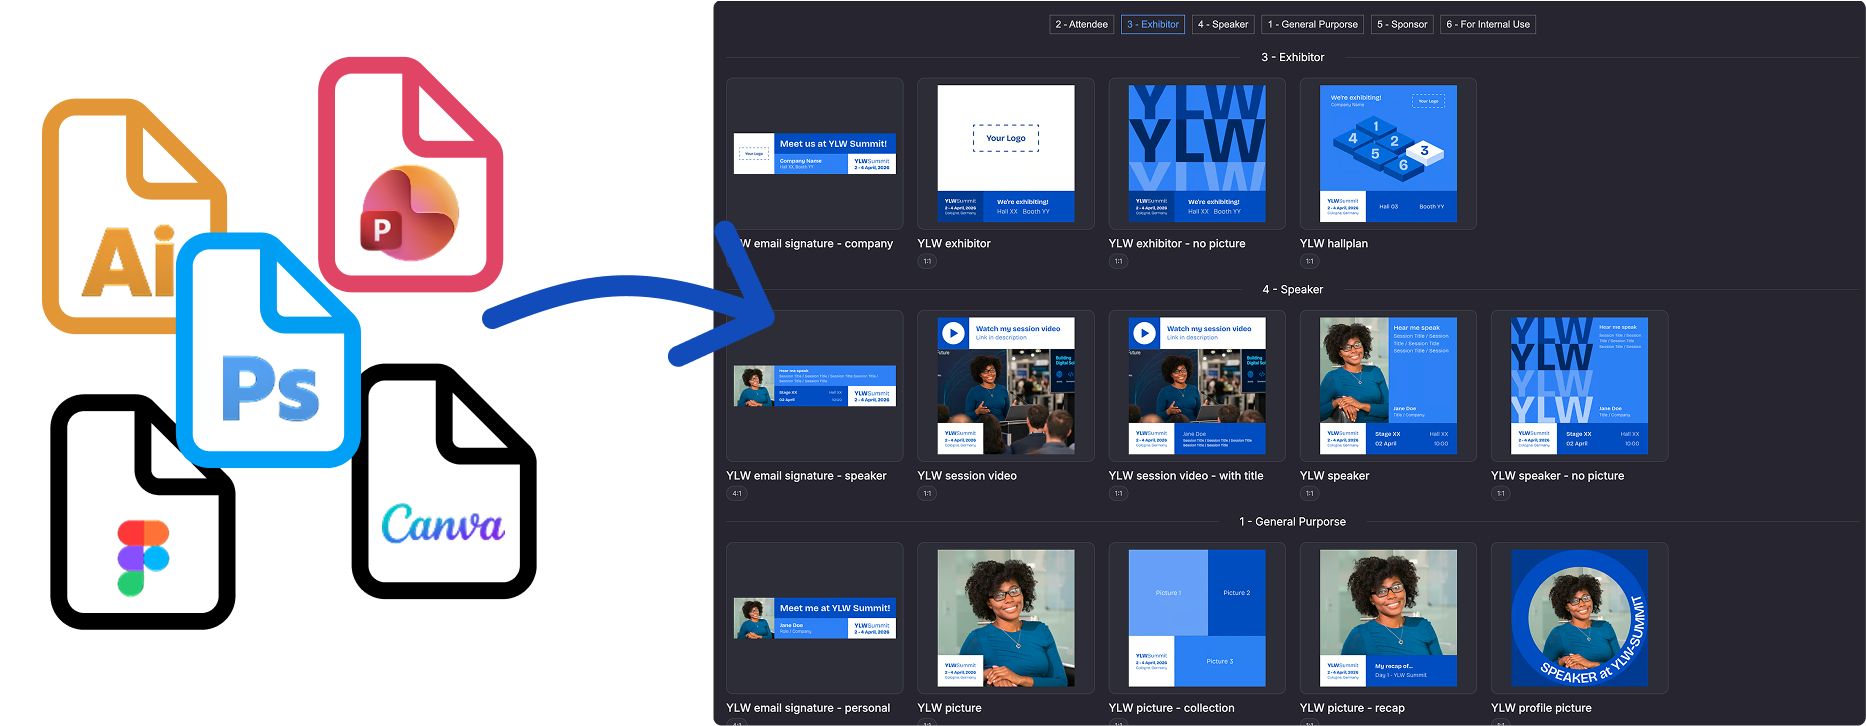
Task: Click the Figma file icon
Action: (x=143, y=512)
